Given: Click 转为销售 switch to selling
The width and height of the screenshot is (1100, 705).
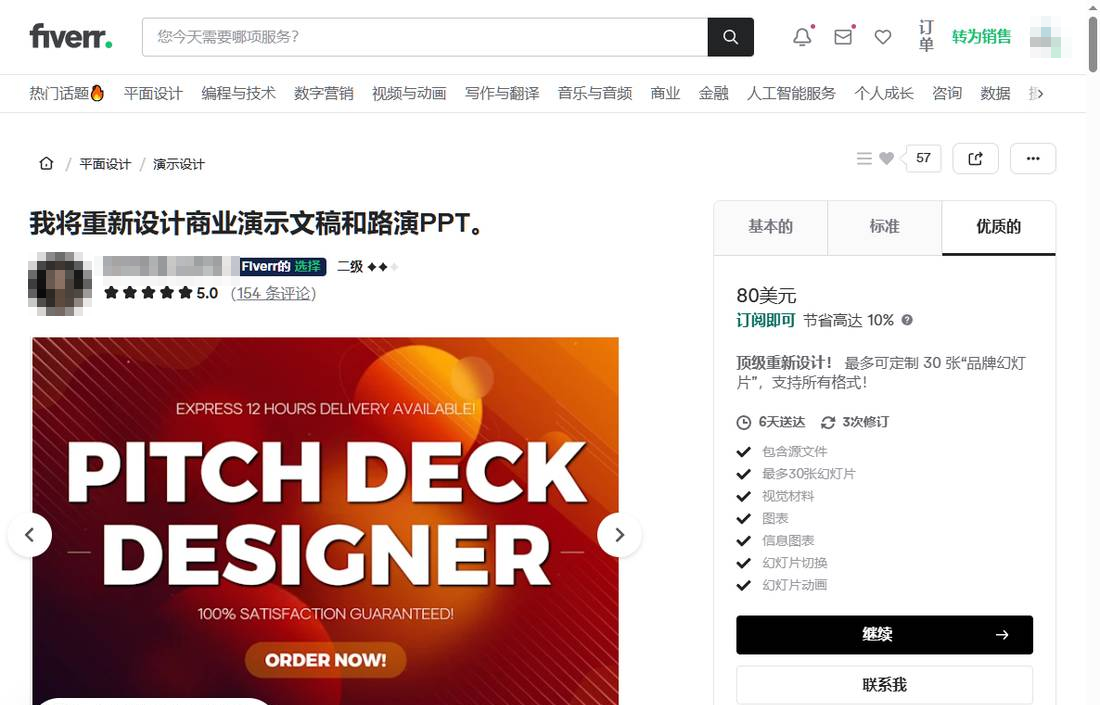Looking at the screenshot, I should [981, 36].
